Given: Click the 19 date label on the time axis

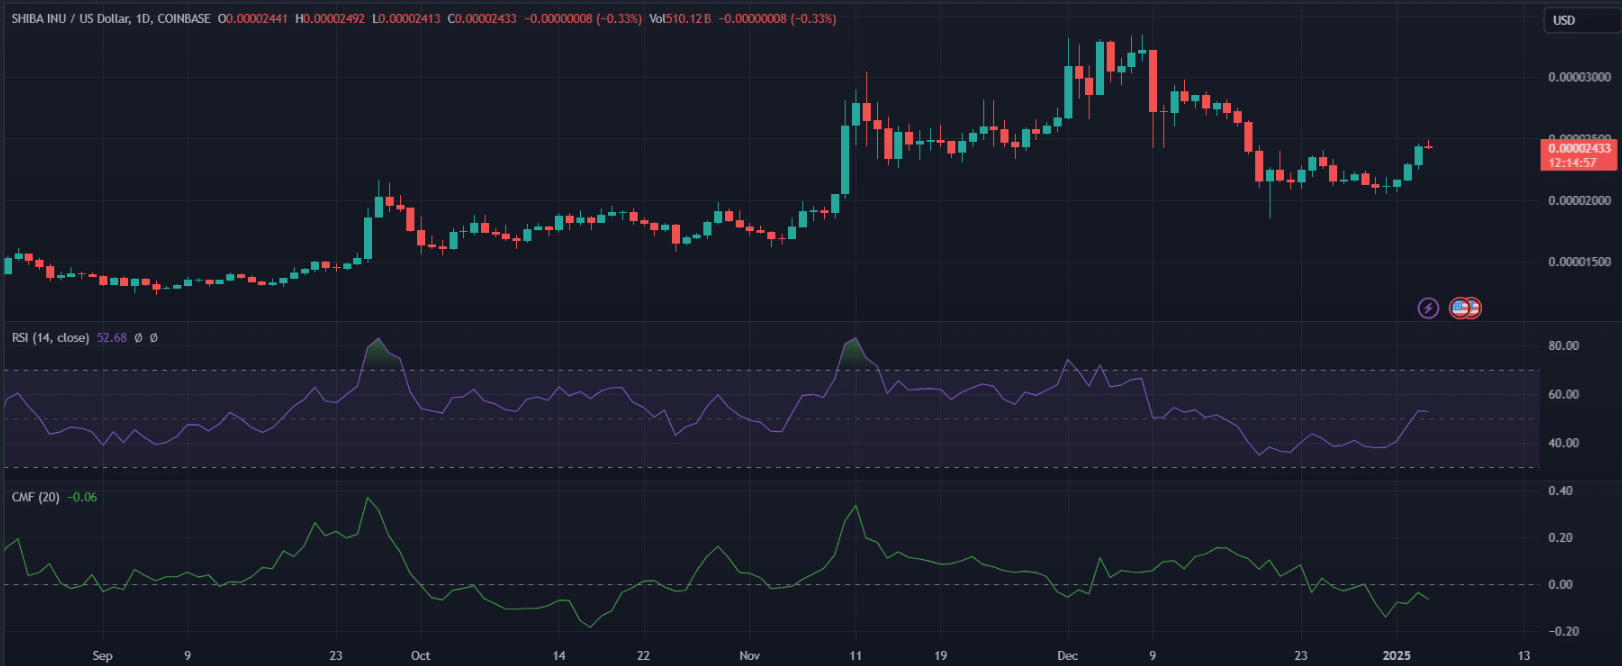Looking at the screenshot, I should coord(940,656).
